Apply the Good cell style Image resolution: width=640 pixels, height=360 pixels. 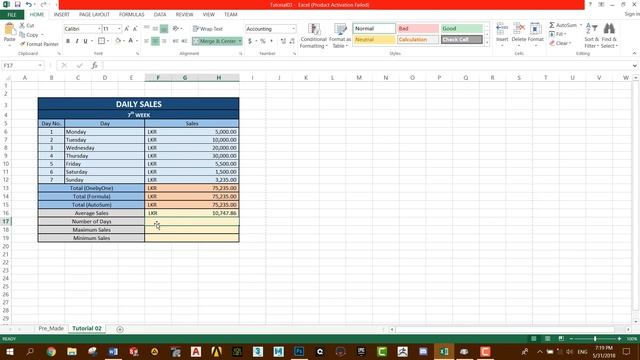(462, 29)
